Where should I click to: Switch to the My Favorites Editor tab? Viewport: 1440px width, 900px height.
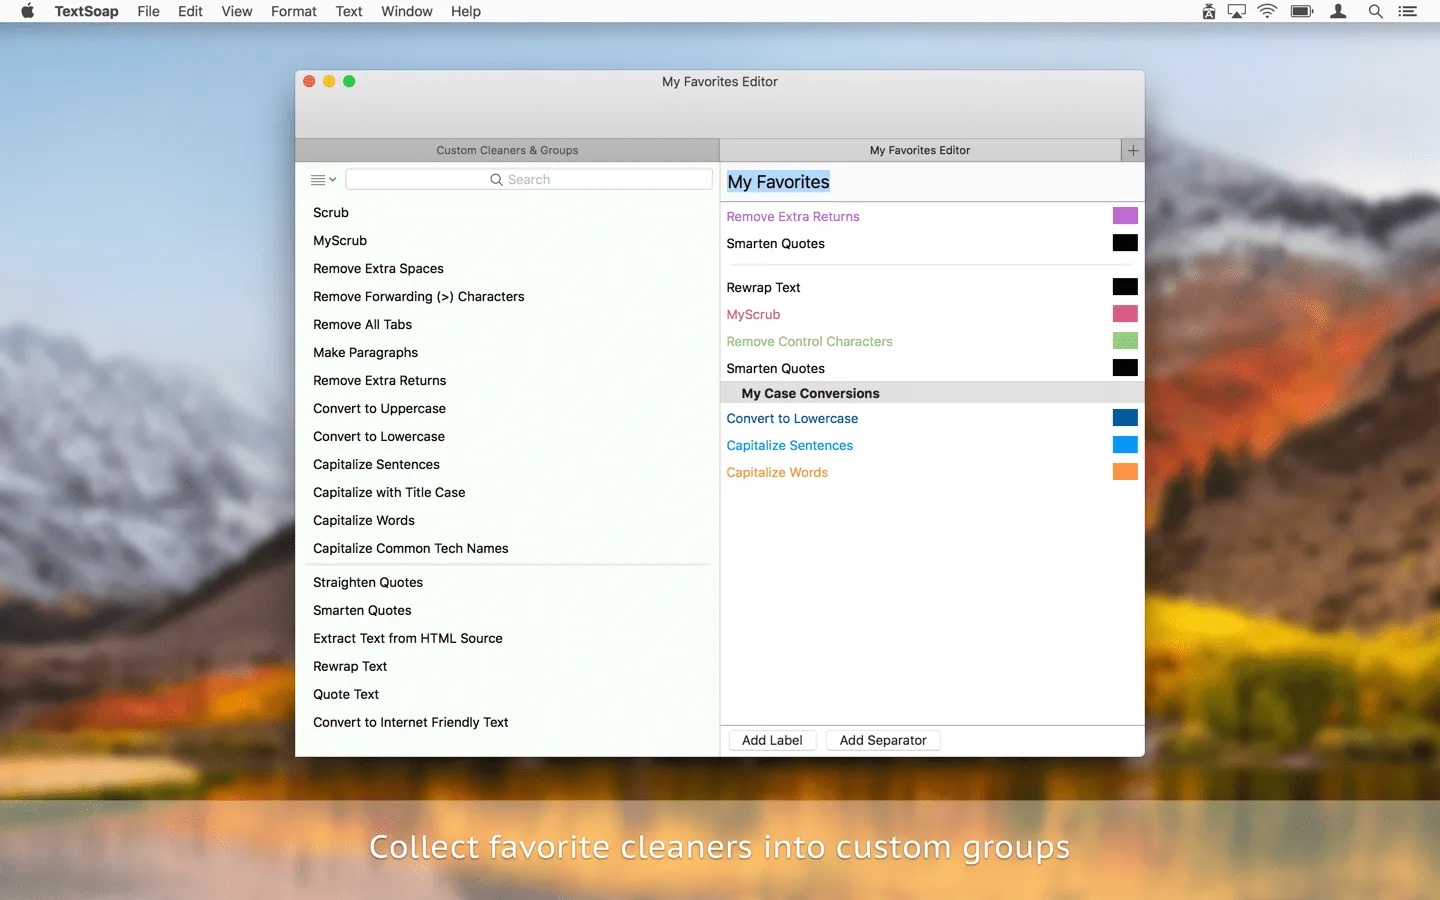click(x=920, y=150)
